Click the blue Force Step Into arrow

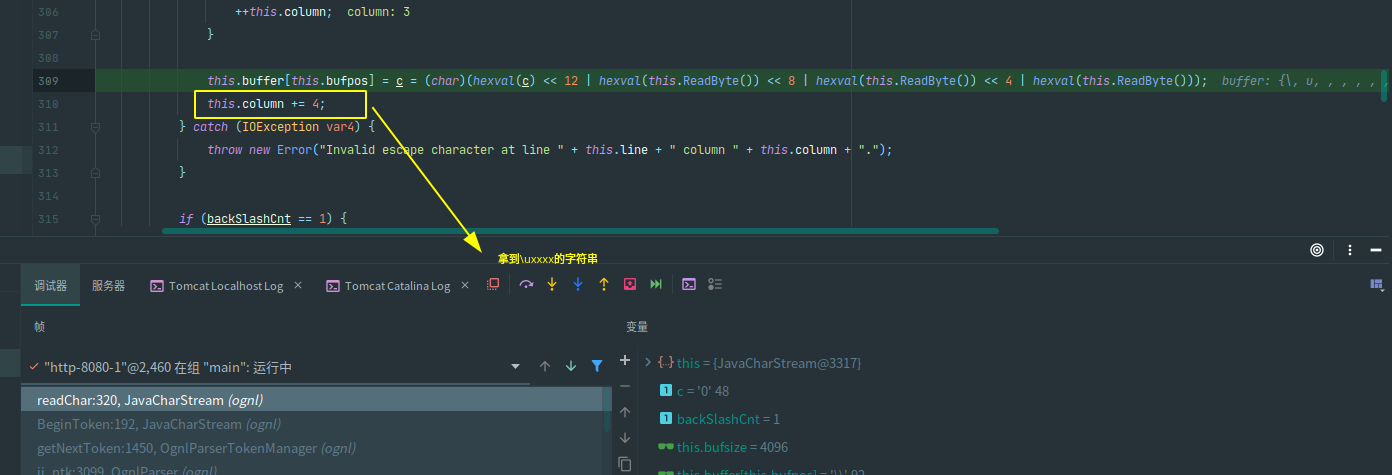click(578, 285)
